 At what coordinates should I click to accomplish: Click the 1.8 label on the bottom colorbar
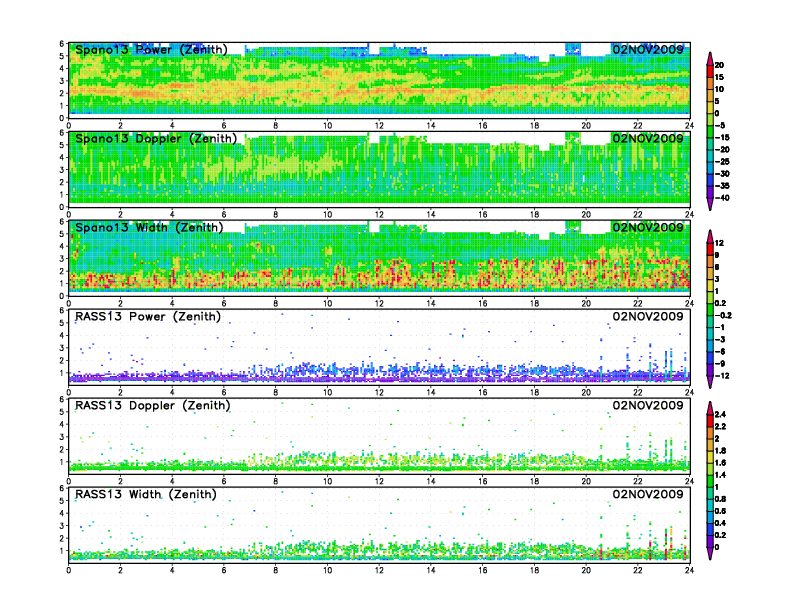[x=720, y=450]
